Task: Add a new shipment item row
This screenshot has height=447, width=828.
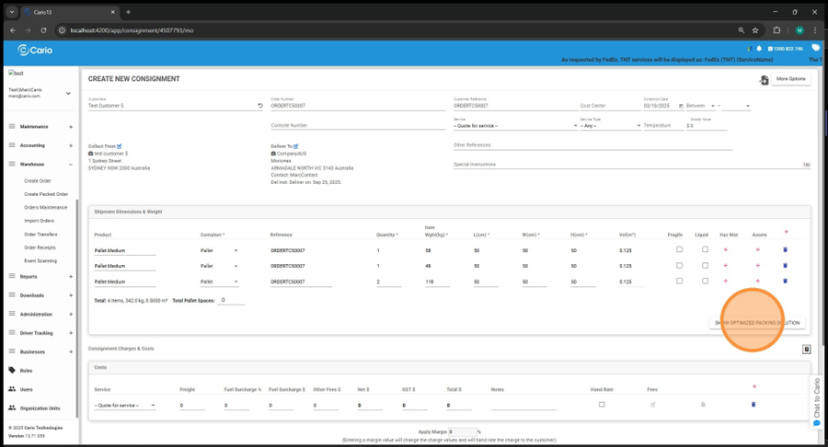Action: (786, 232)
